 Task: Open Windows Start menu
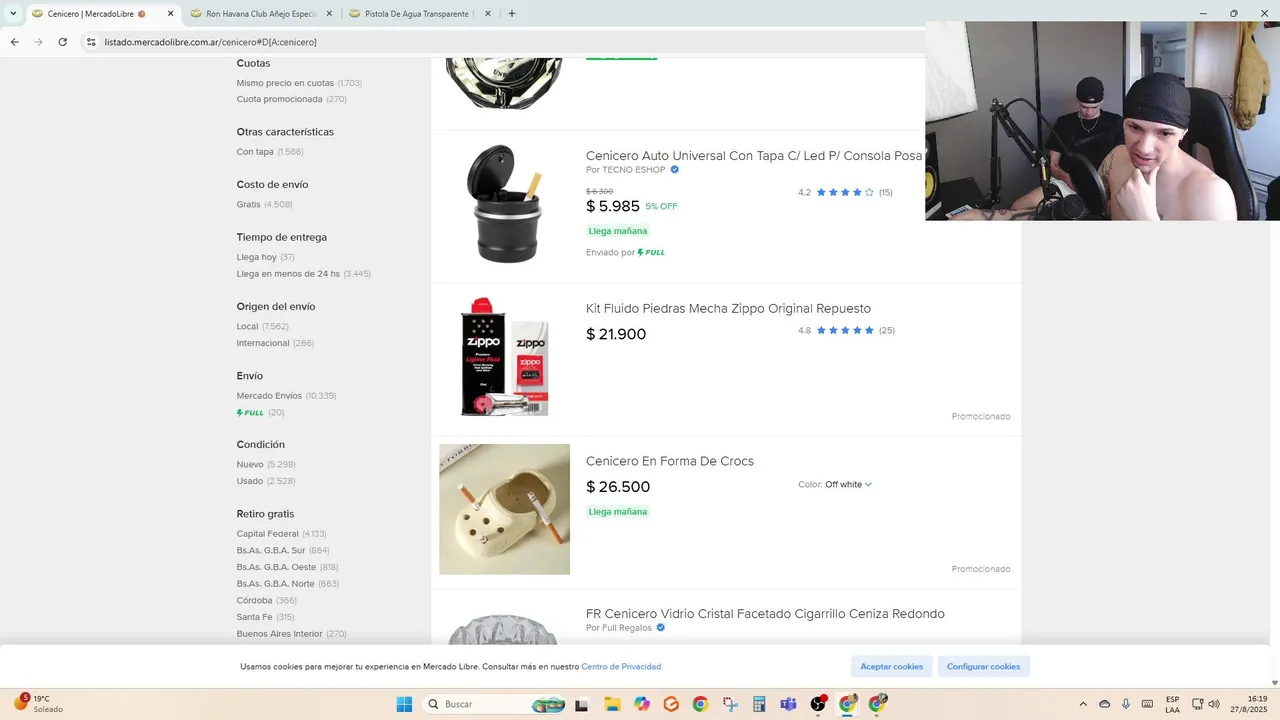tap(404, 704)
